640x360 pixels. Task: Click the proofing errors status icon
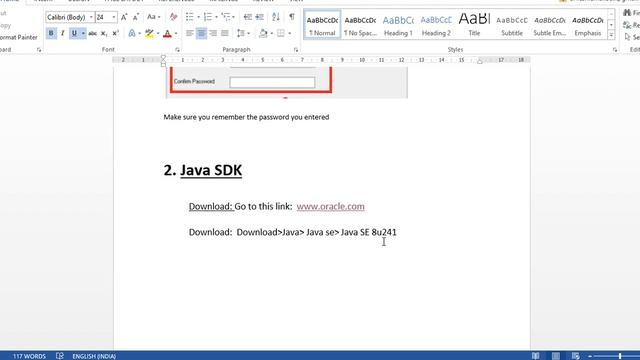point(60,356)
